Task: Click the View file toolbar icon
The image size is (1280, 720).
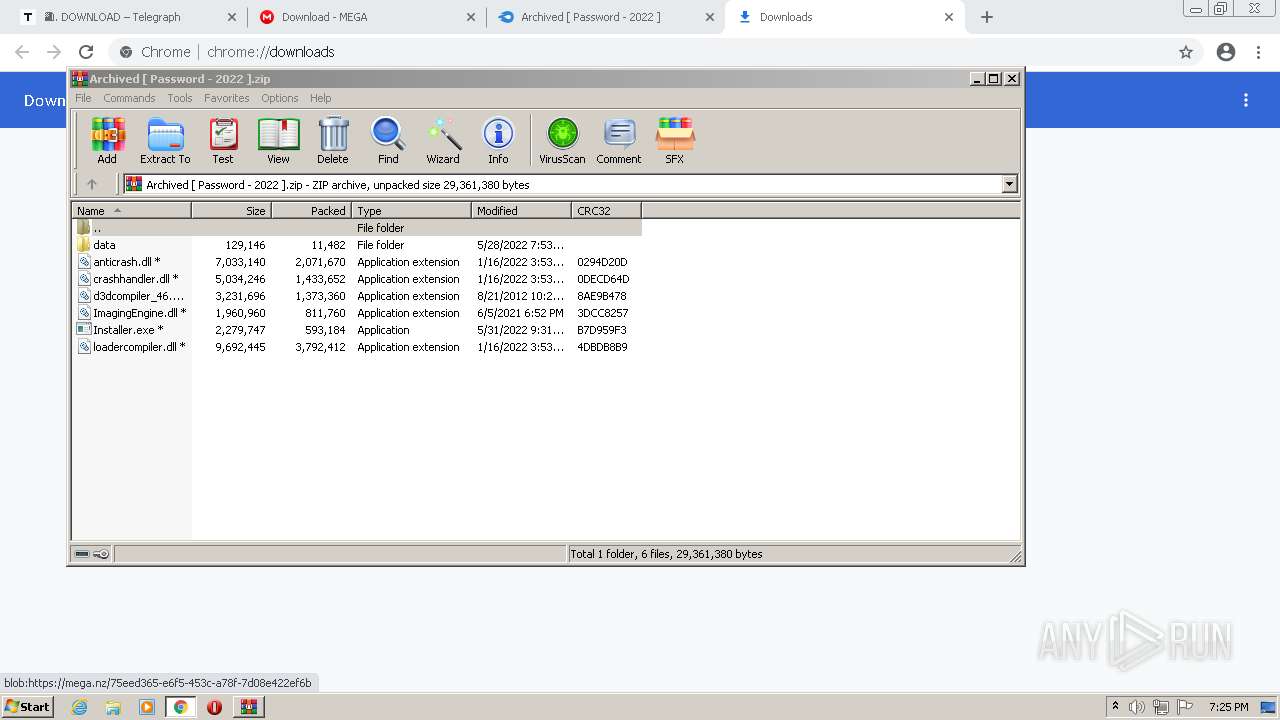Action: (x=278, y=141)
